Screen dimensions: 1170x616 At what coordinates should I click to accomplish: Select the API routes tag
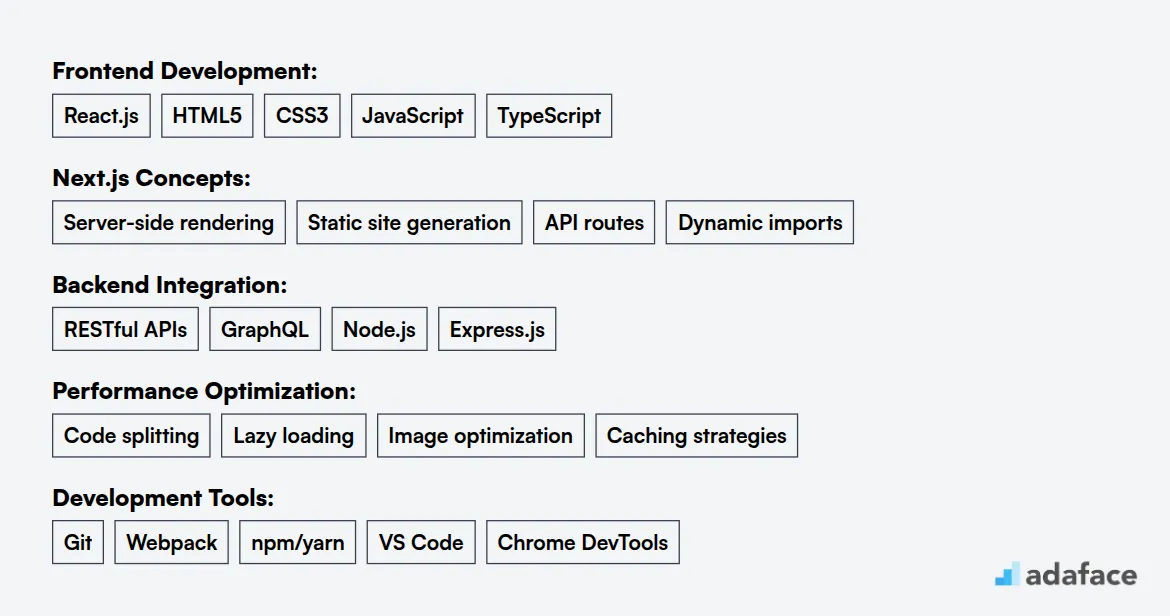point(594,222)
